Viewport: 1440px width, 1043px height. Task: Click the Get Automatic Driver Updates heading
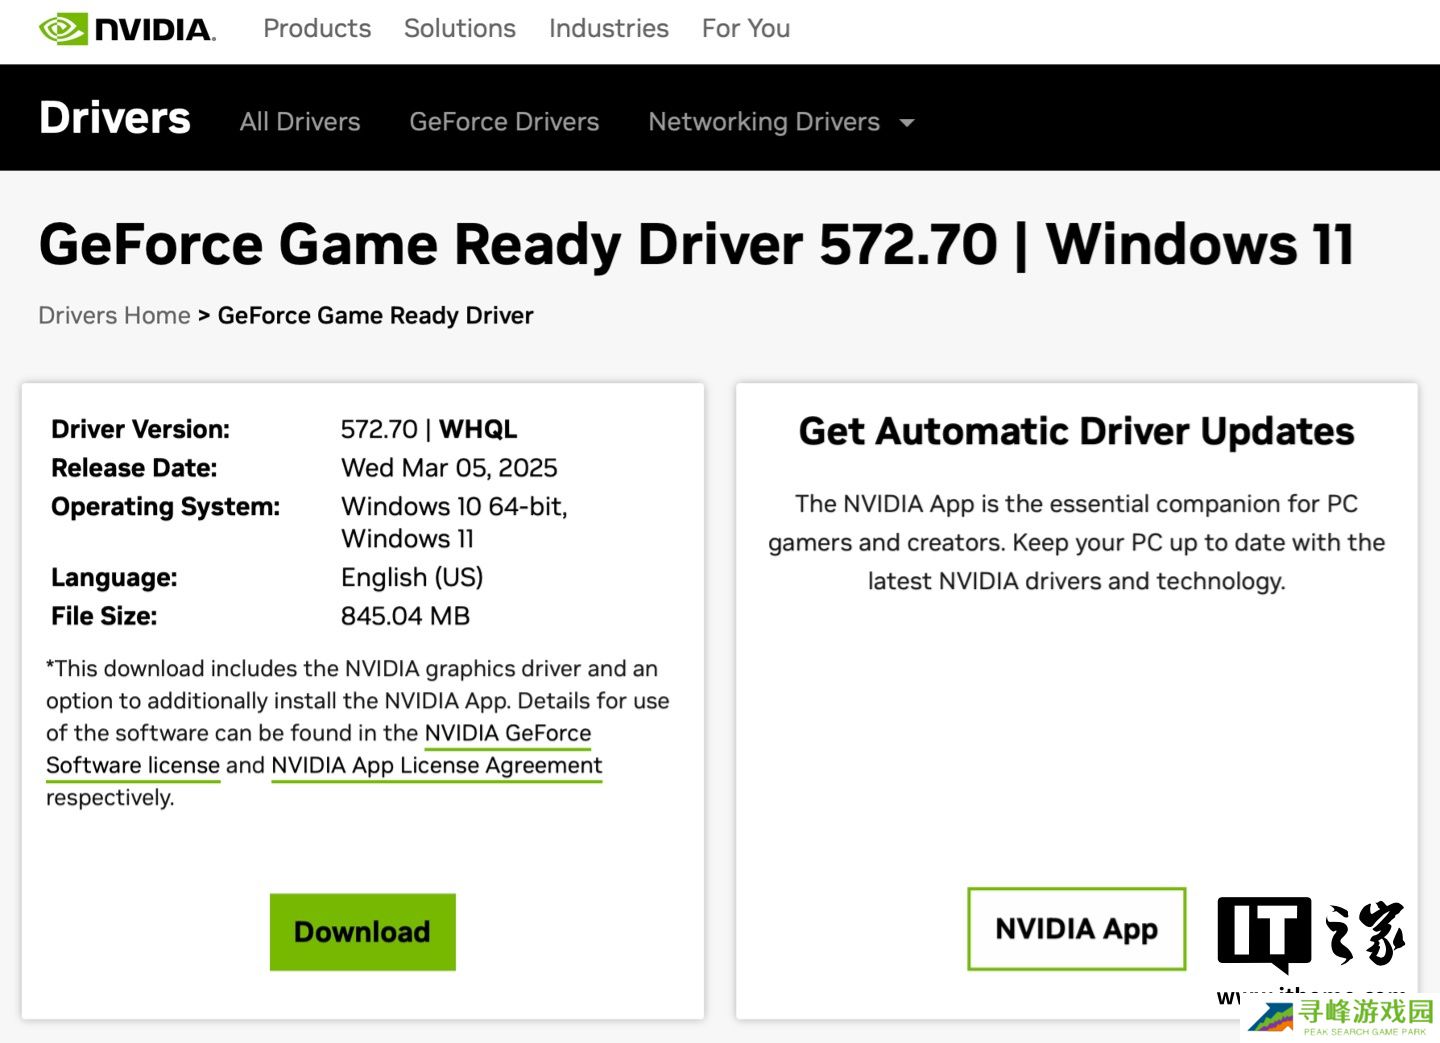click(x=1076, y=432)
